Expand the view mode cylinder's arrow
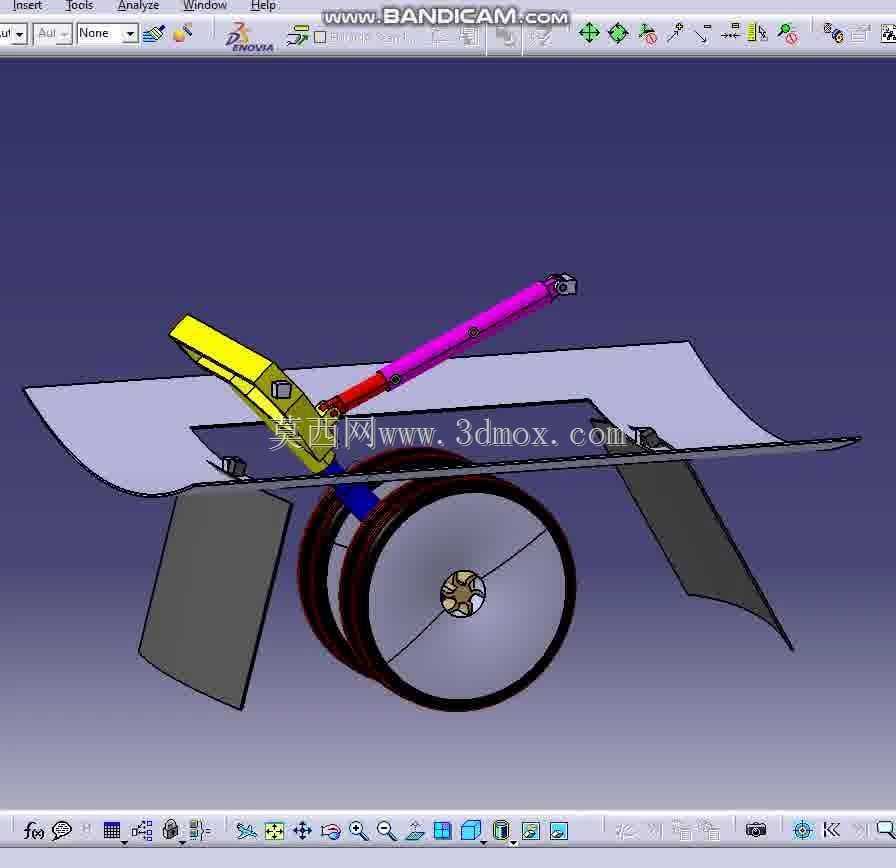The image size is (896, 868). coord(514,843)
